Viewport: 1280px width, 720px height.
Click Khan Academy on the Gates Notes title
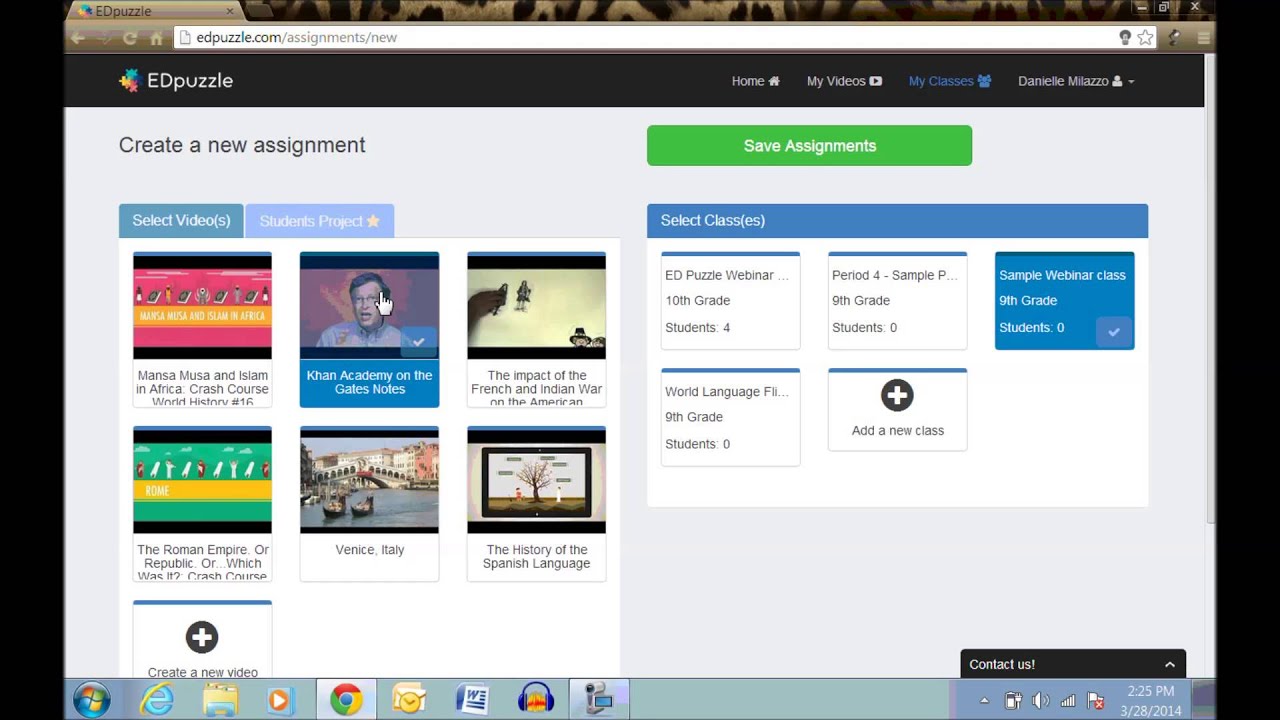(369, 382)
